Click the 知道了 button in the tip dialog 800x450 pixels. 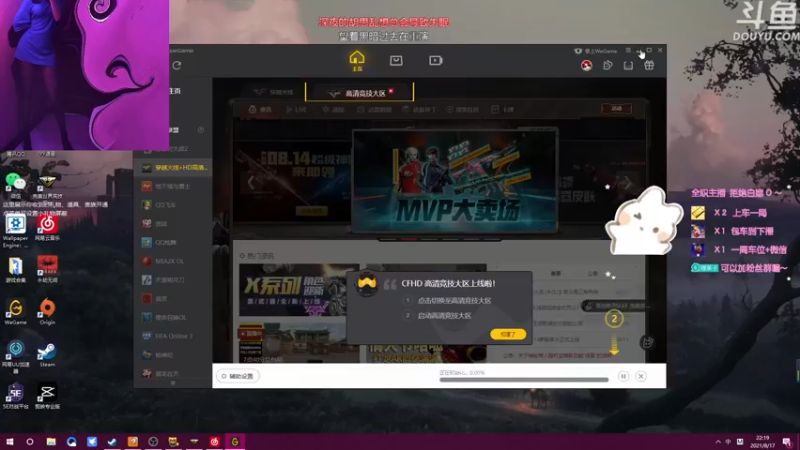tap(508, 334)
